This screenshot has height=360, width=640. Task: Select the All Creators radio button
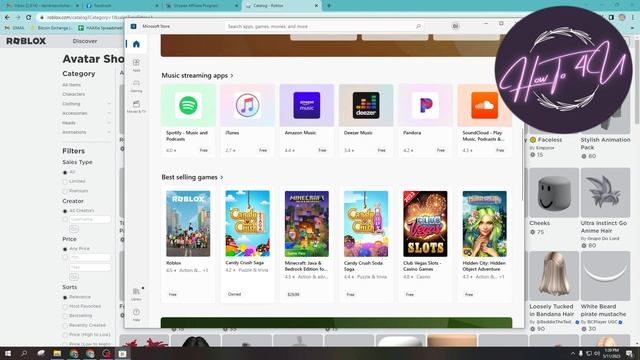pyautogui.click(x=65, y=211)
